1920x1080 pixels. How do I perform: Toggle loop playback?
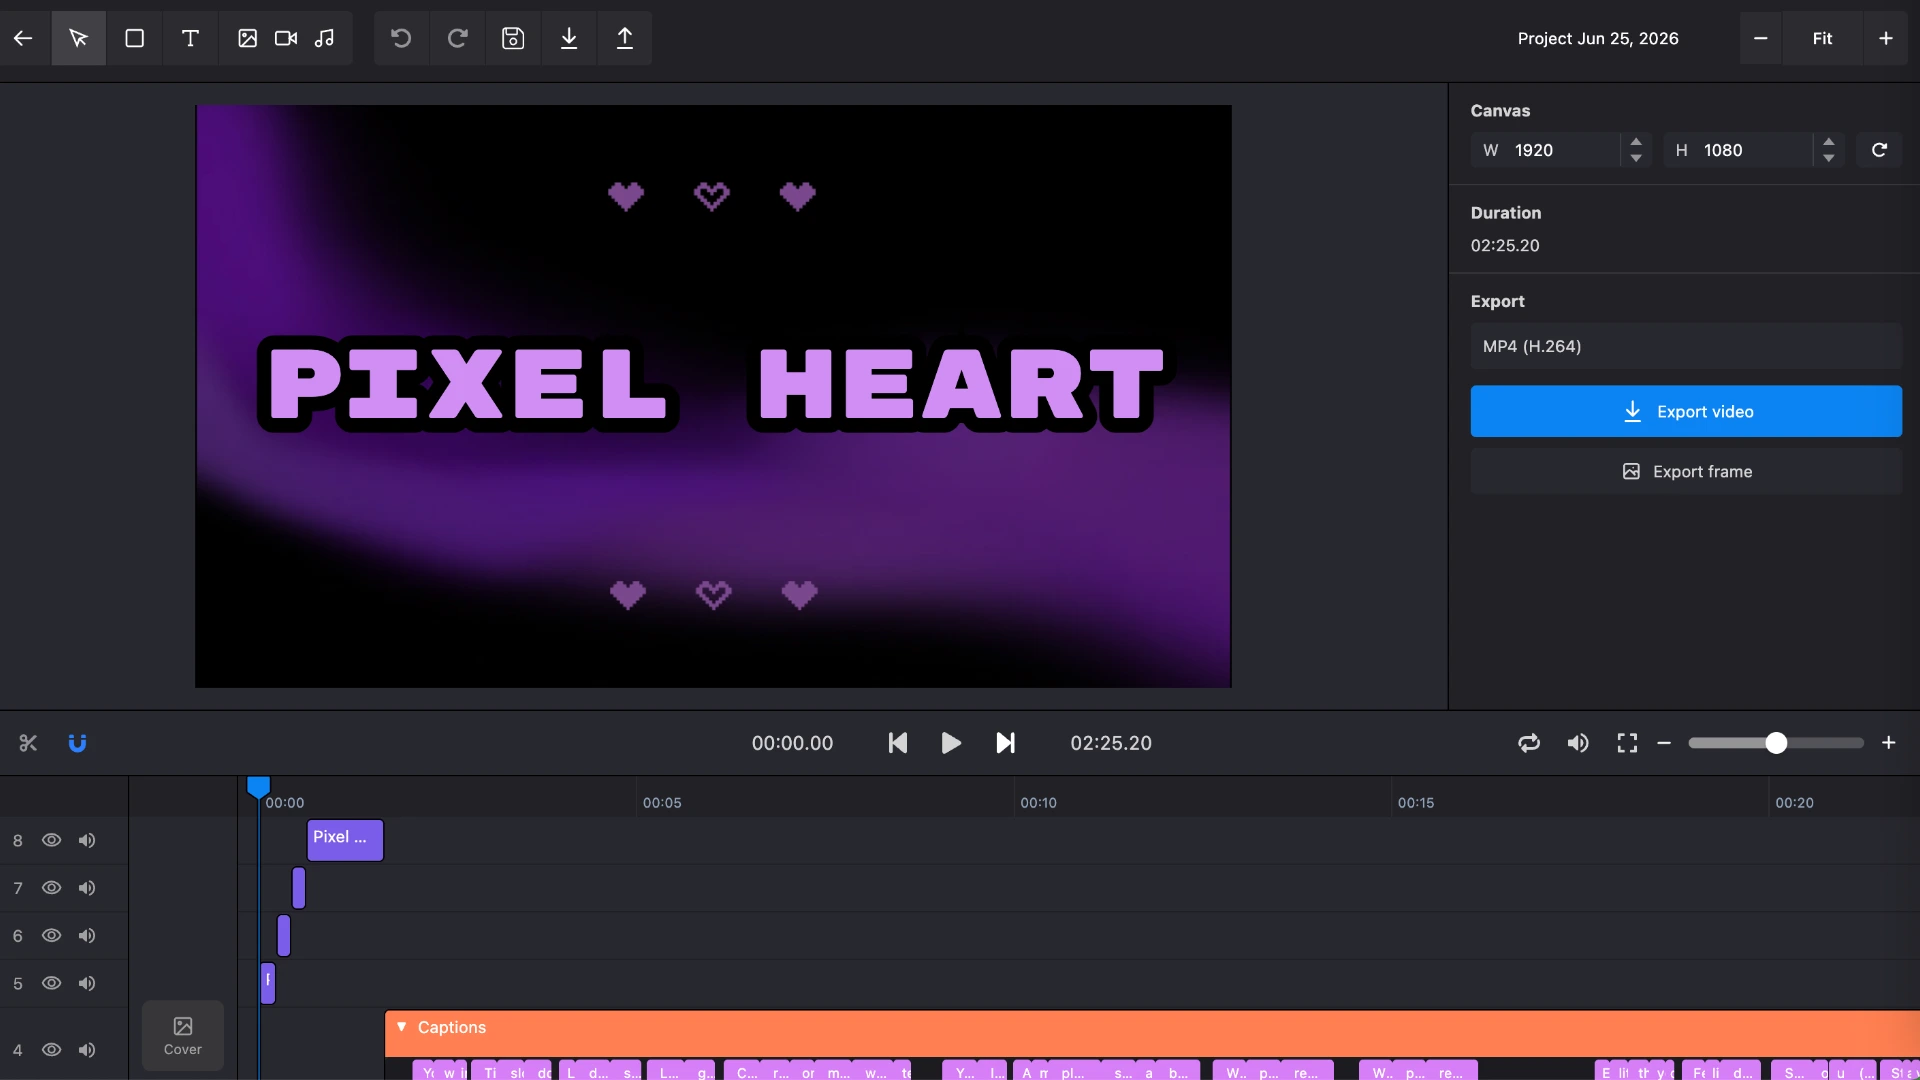1529,743
